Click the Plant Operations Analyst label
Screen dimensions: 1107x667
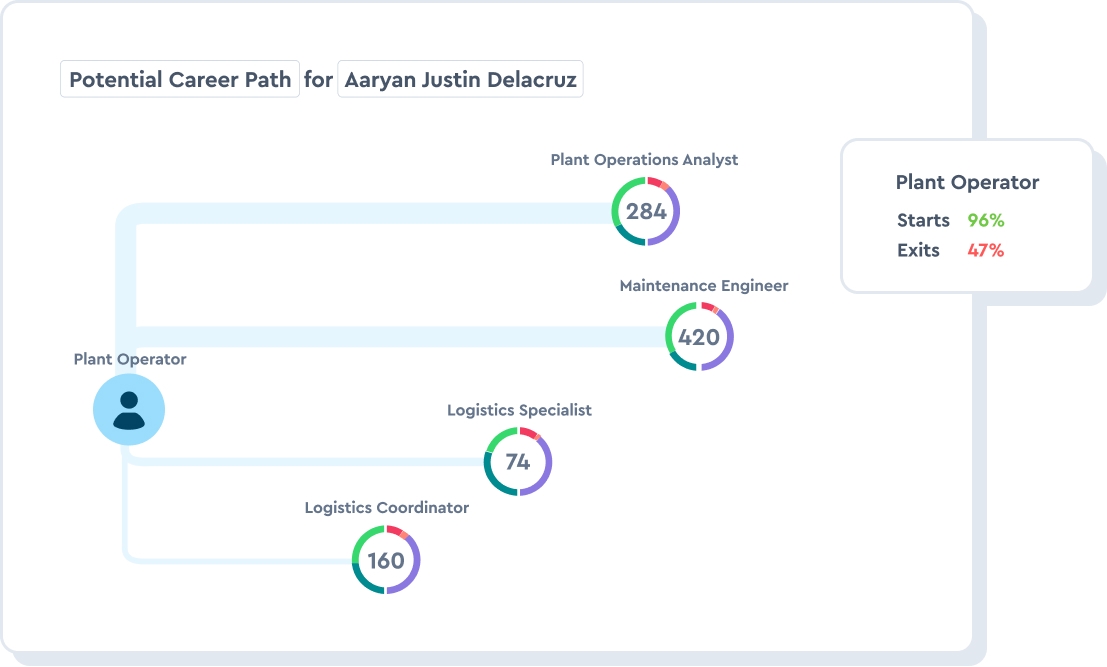(x=644, y=159)
